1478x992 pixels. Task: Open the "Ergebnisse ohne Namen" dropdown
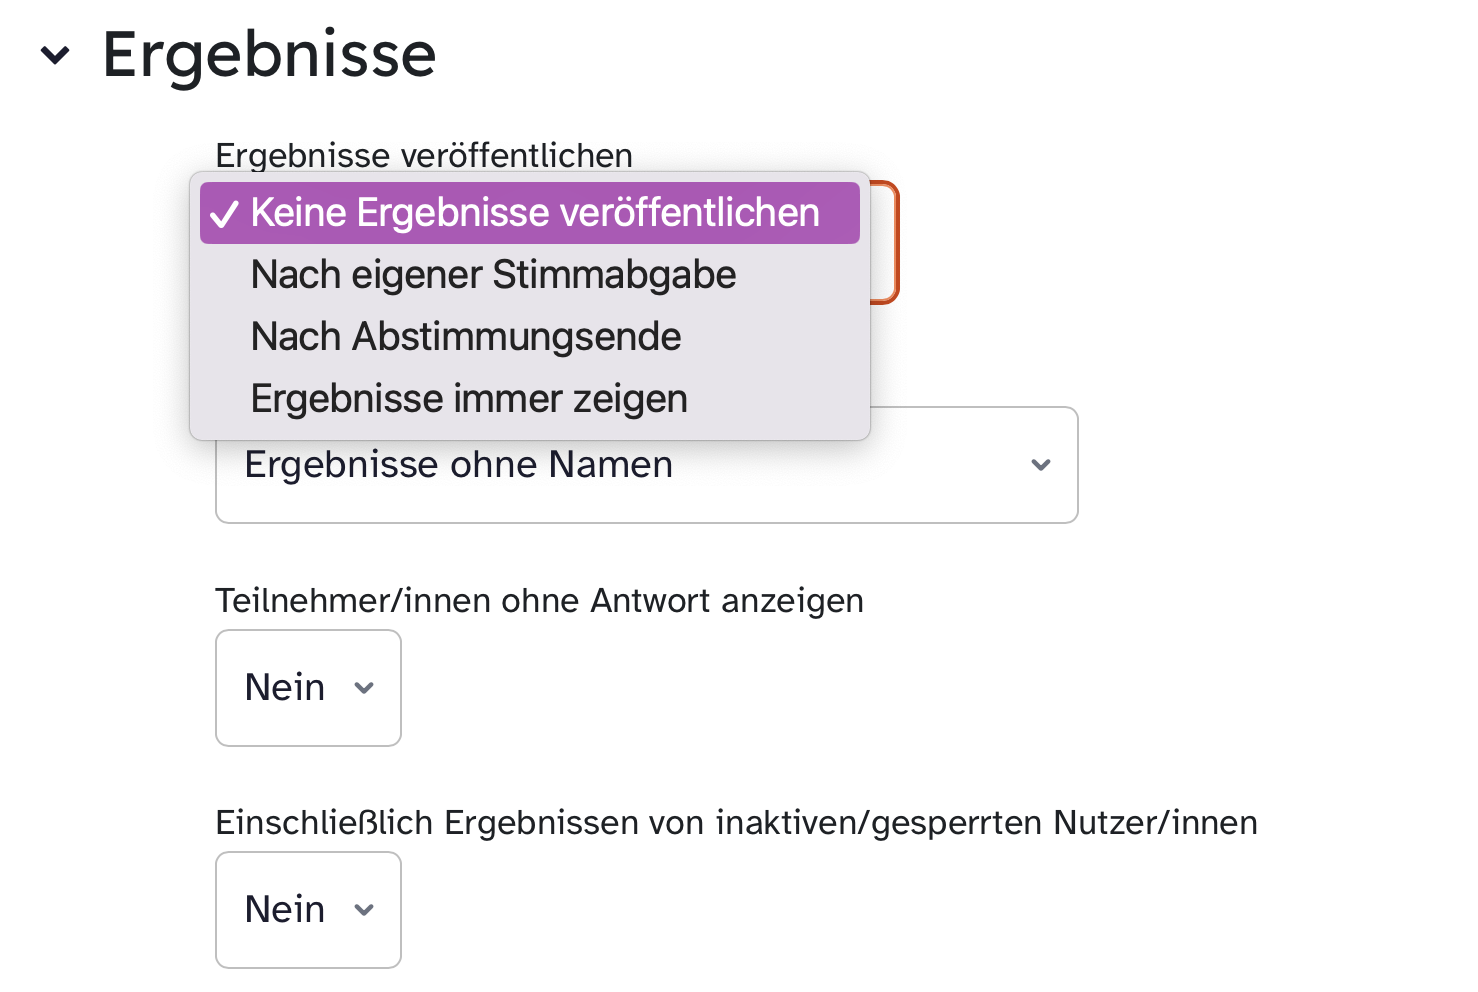point(646,465)
